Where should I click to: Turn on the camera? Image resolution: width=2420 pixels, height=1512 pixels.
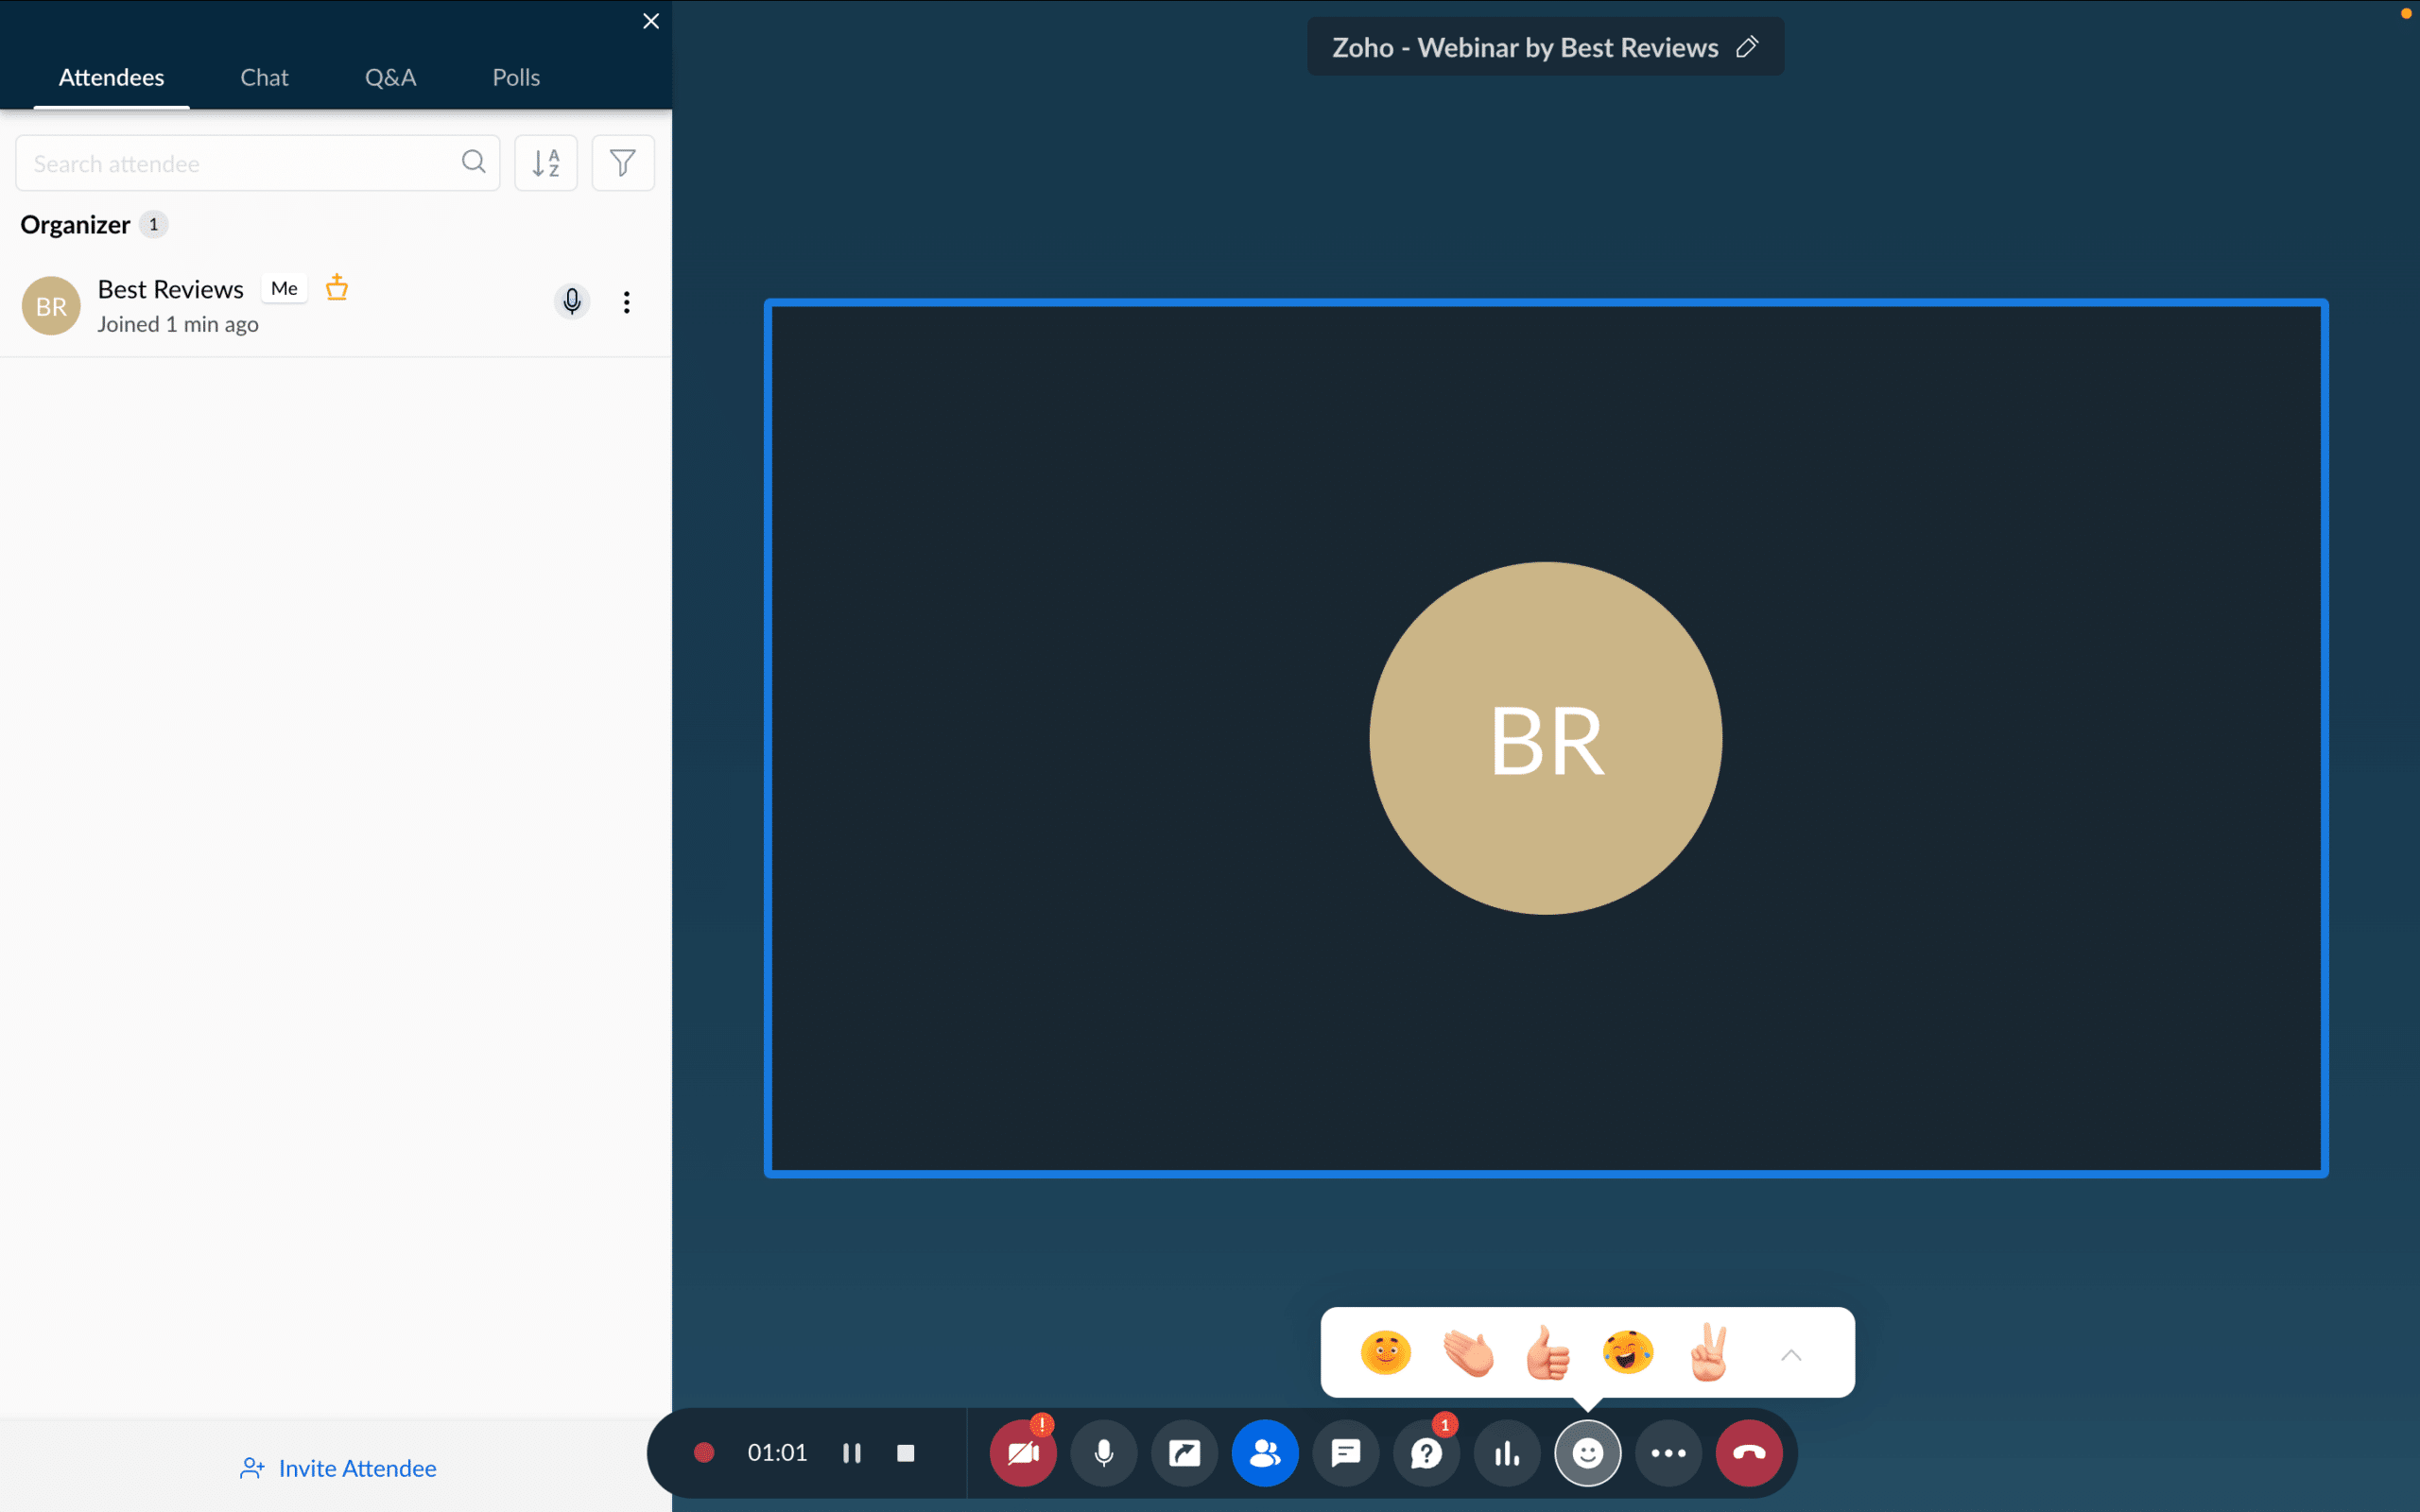(1023, 1453)
